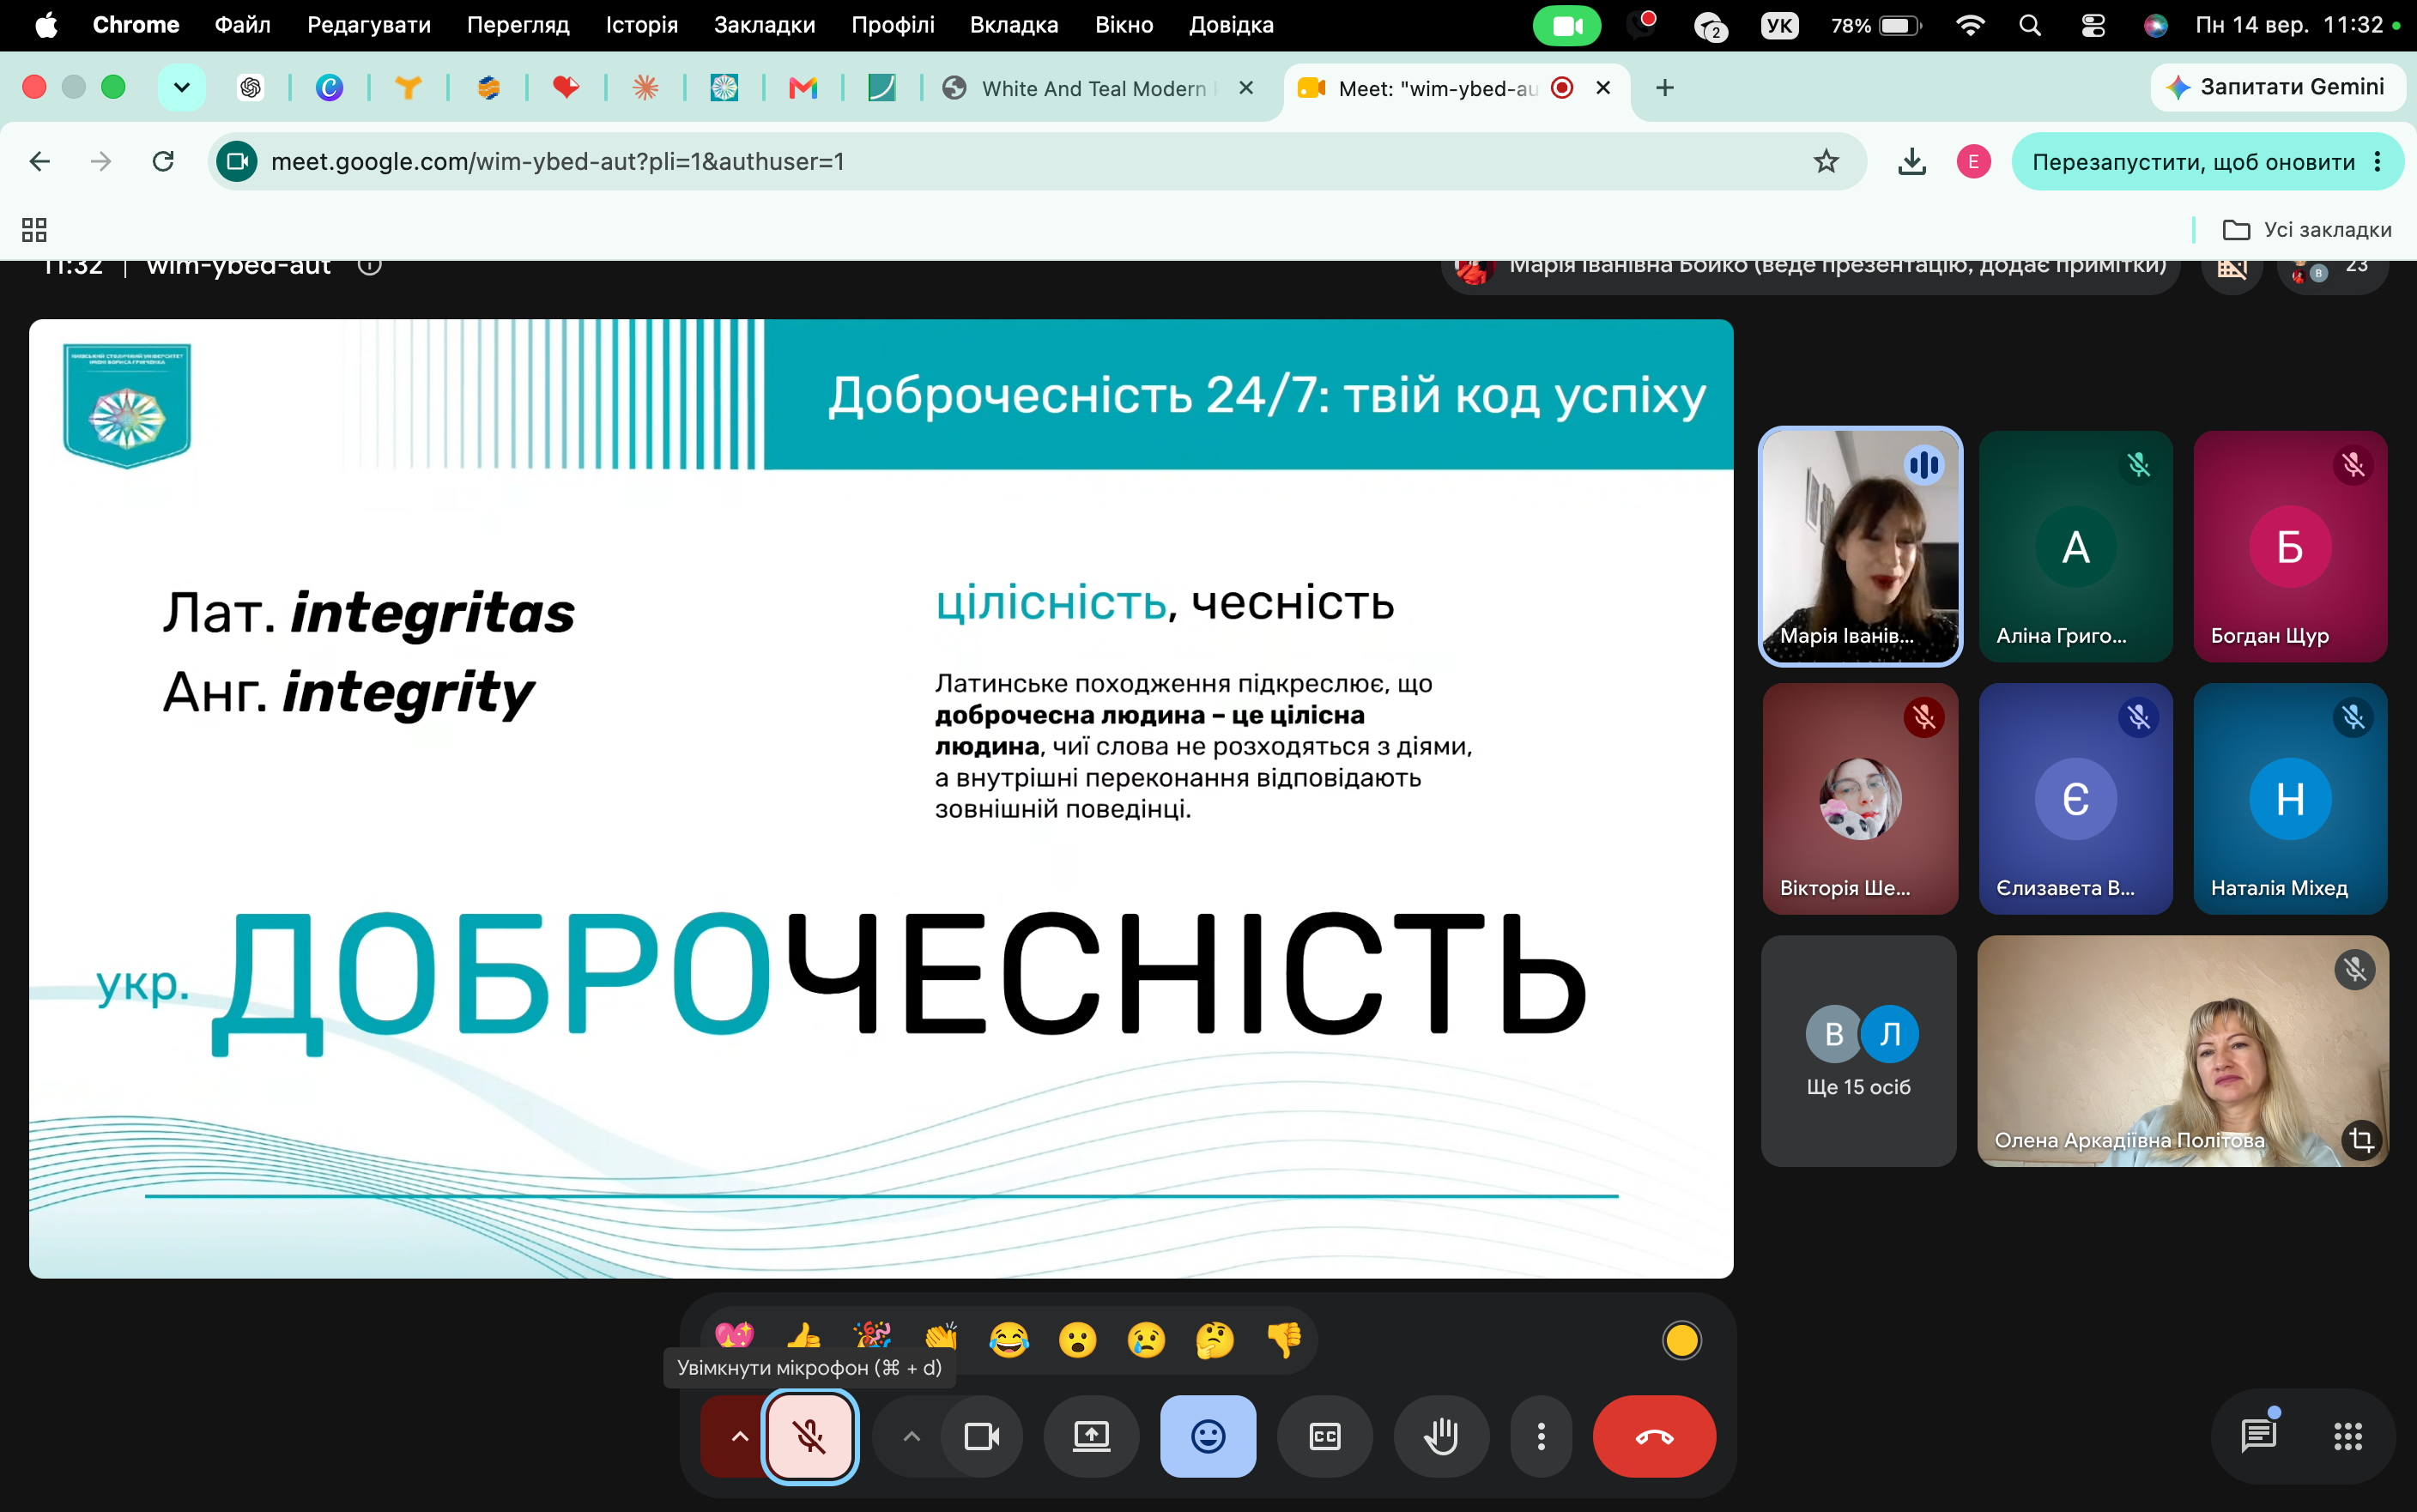Raise hand in the meeting
Screen dimensions: 2417x1512
(1441, 1436)
